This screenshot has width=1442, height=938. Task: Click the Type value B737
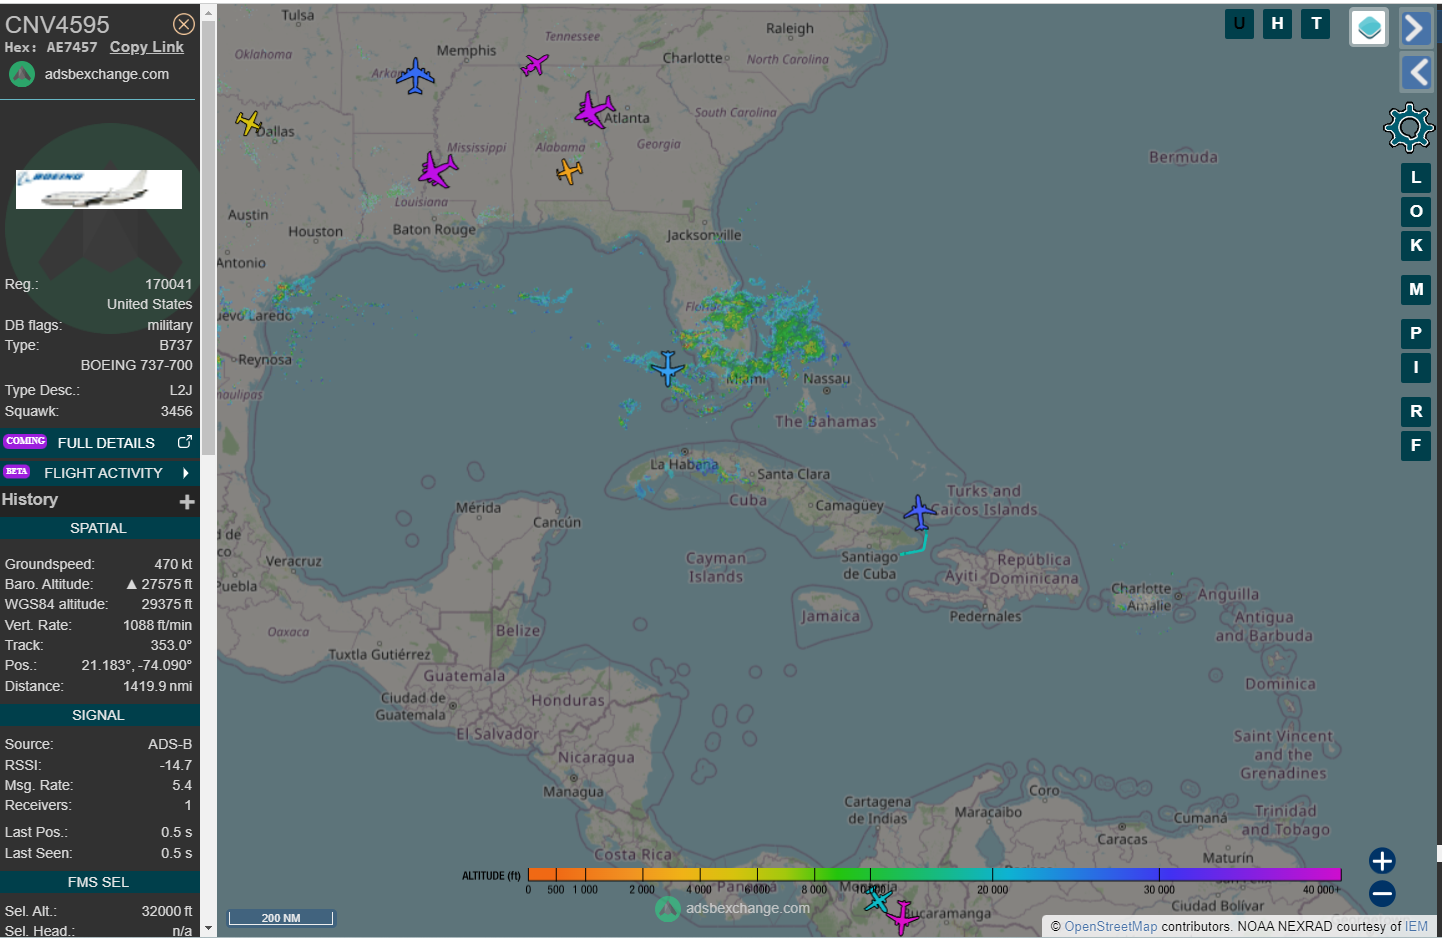point(176,345)
